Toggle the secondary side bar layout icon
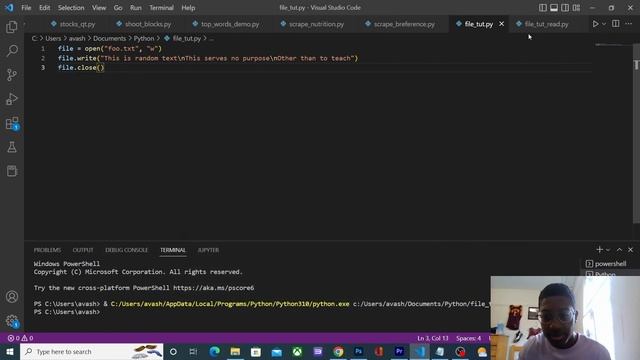This screenshot has width=640, height=360. [565, 8]
